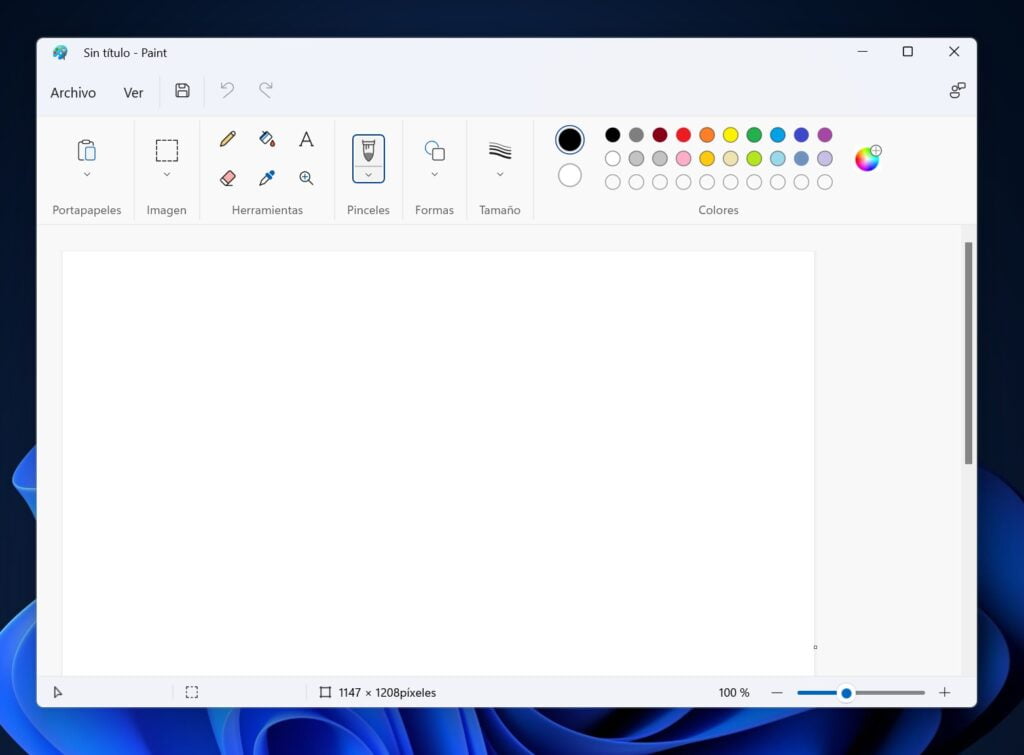Save the file with the floppy icon
This screenshot has height=755, width=1024.
182,91
